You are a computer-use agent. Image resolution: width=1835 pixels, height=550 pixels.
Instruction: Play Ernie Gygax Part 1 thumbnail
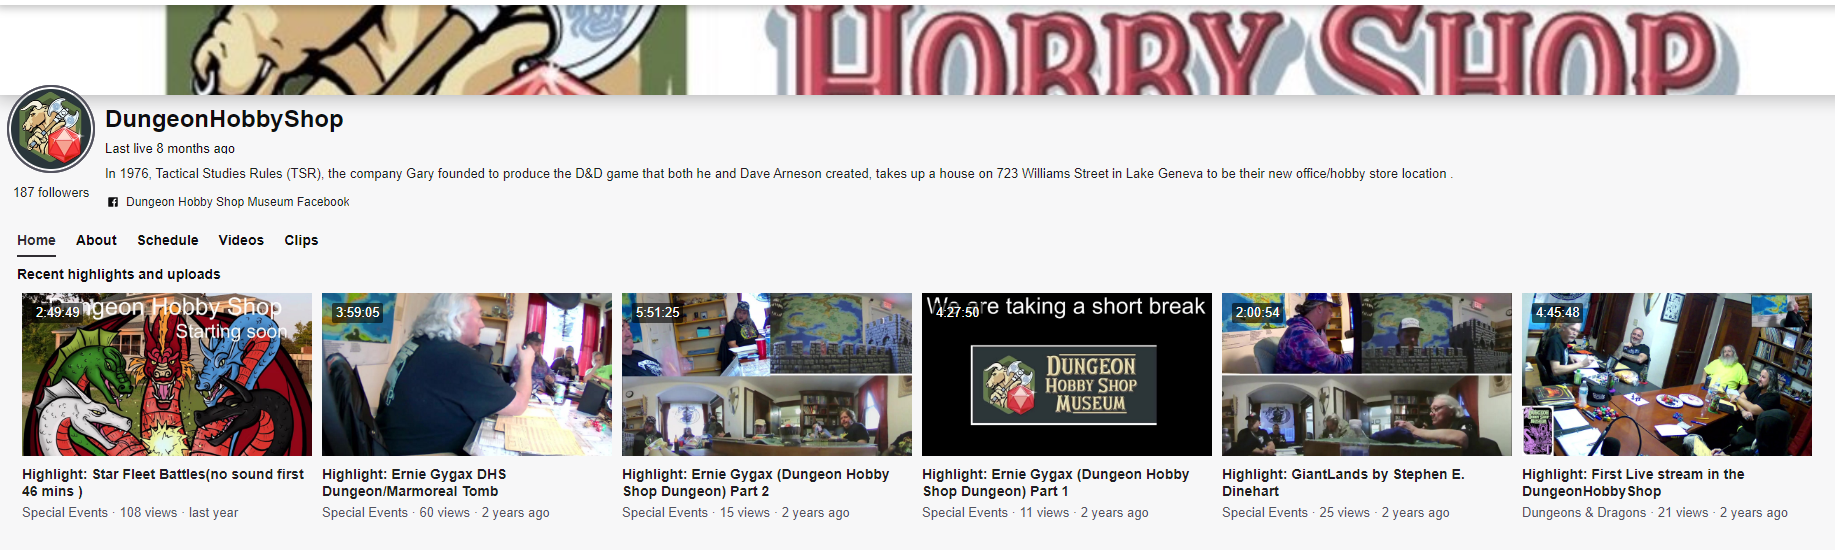tap(1067, 374)
